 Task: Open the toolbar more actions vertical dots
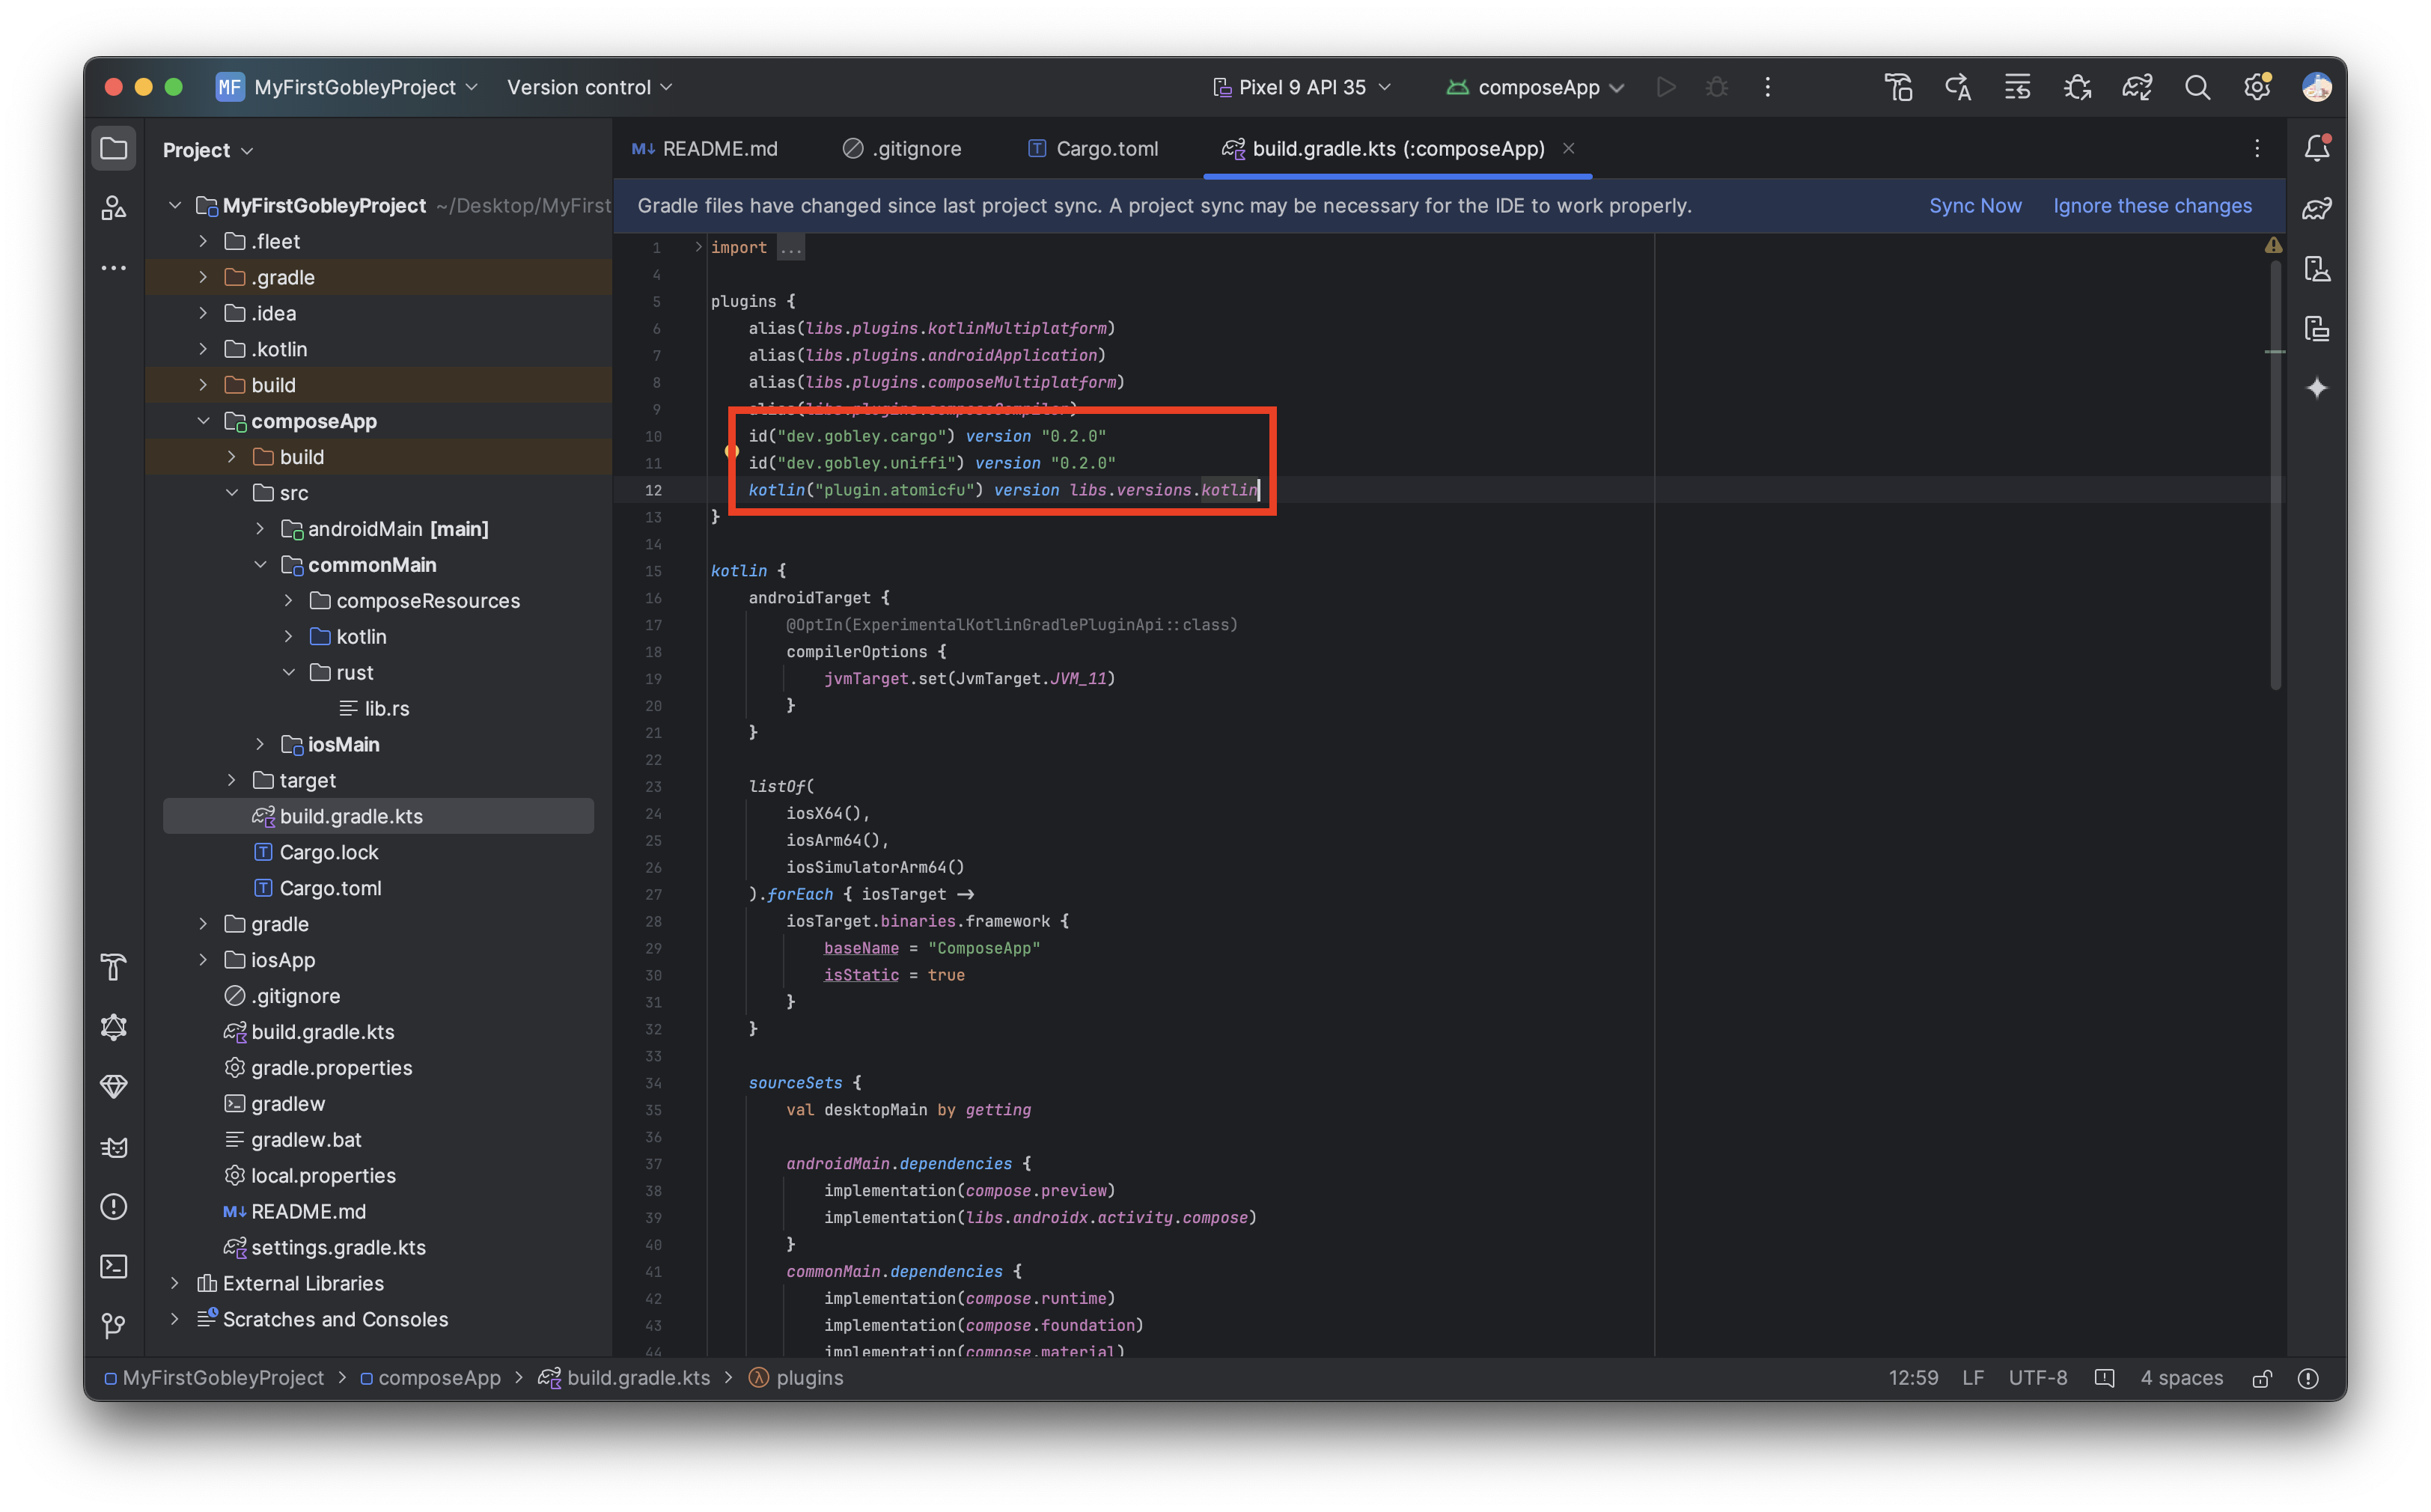click(x=1767, y=88)
